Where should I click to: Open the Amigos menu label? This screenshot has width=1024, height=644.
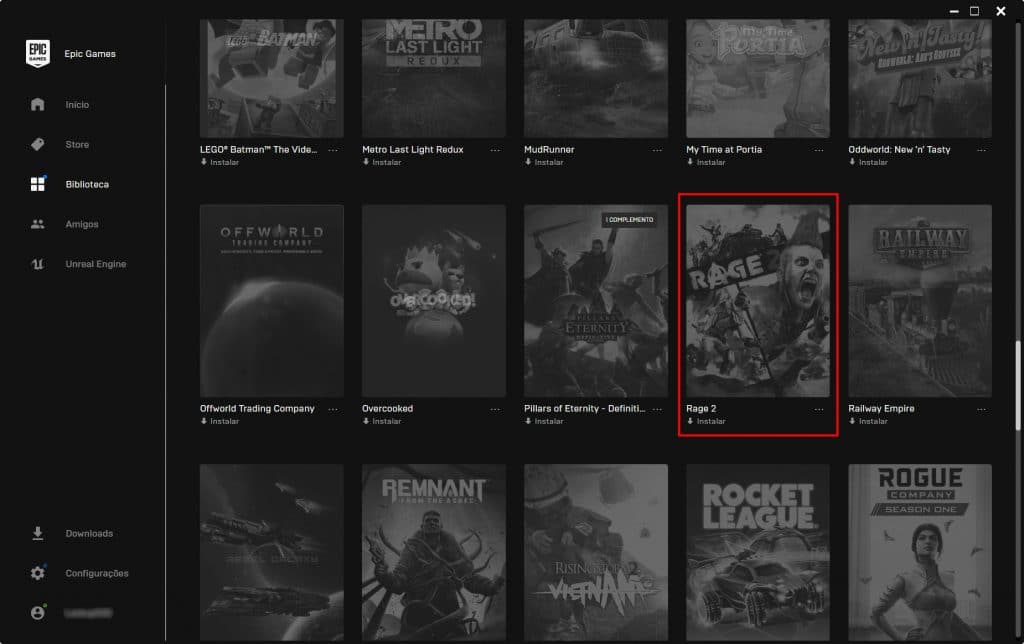pyautogui.click(x=82, y=224)
